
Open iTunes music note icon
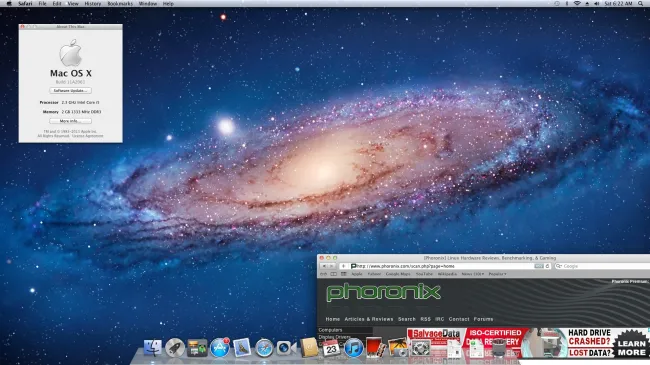click(x=354, y=348)
